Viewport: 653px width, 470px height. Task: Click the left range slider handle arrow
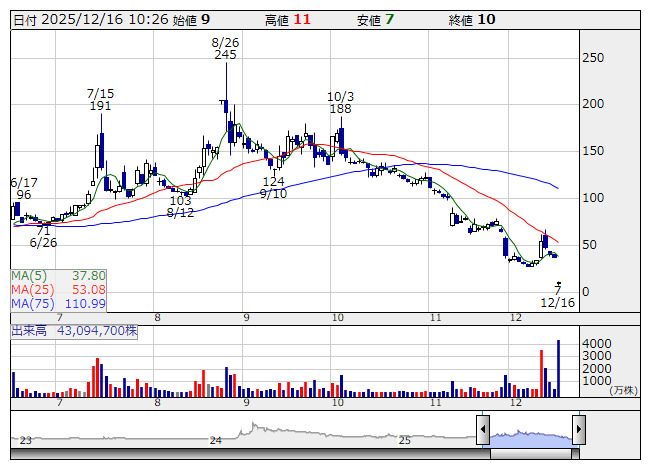coord(483,431)
